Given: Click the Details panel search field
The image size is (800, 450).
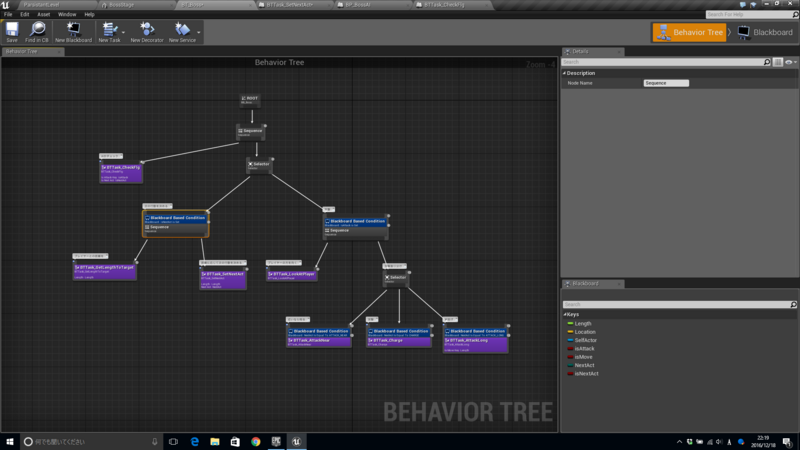Looking at the screenshot, I should click(x=662, y=62).
